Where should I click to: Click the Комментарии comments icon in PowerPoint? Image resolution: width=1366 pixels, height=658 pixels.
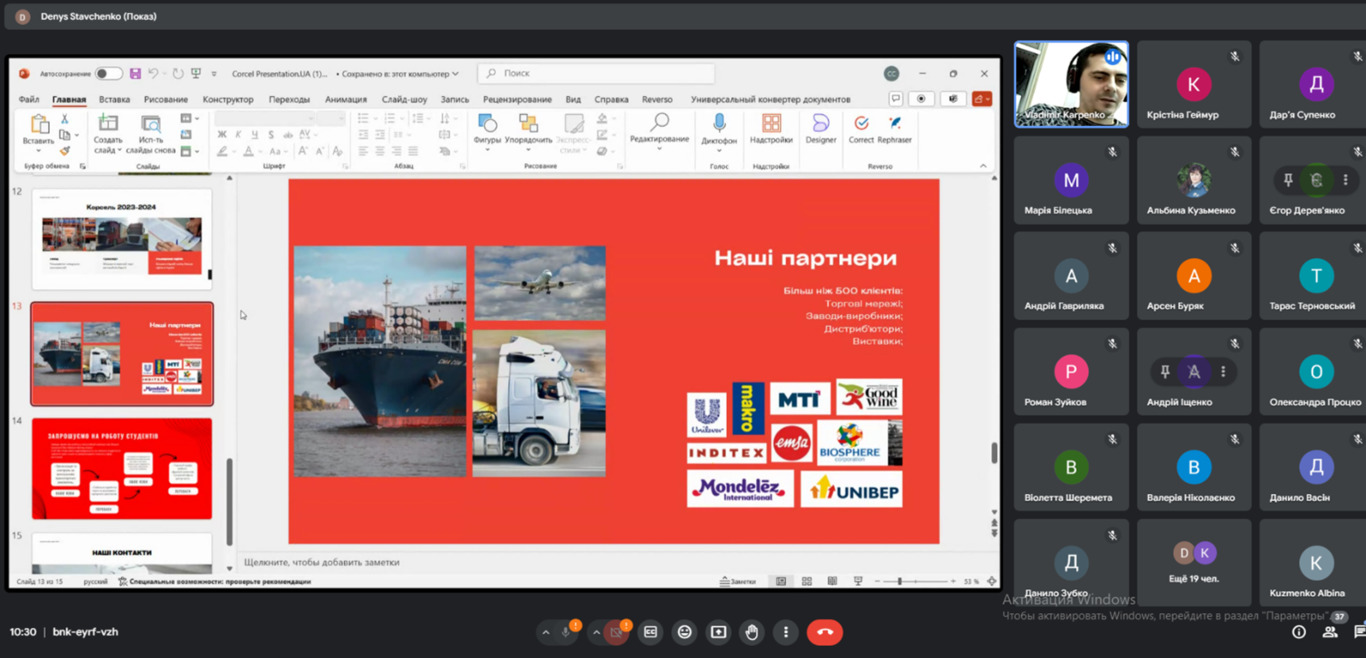[x=896, y=99]
